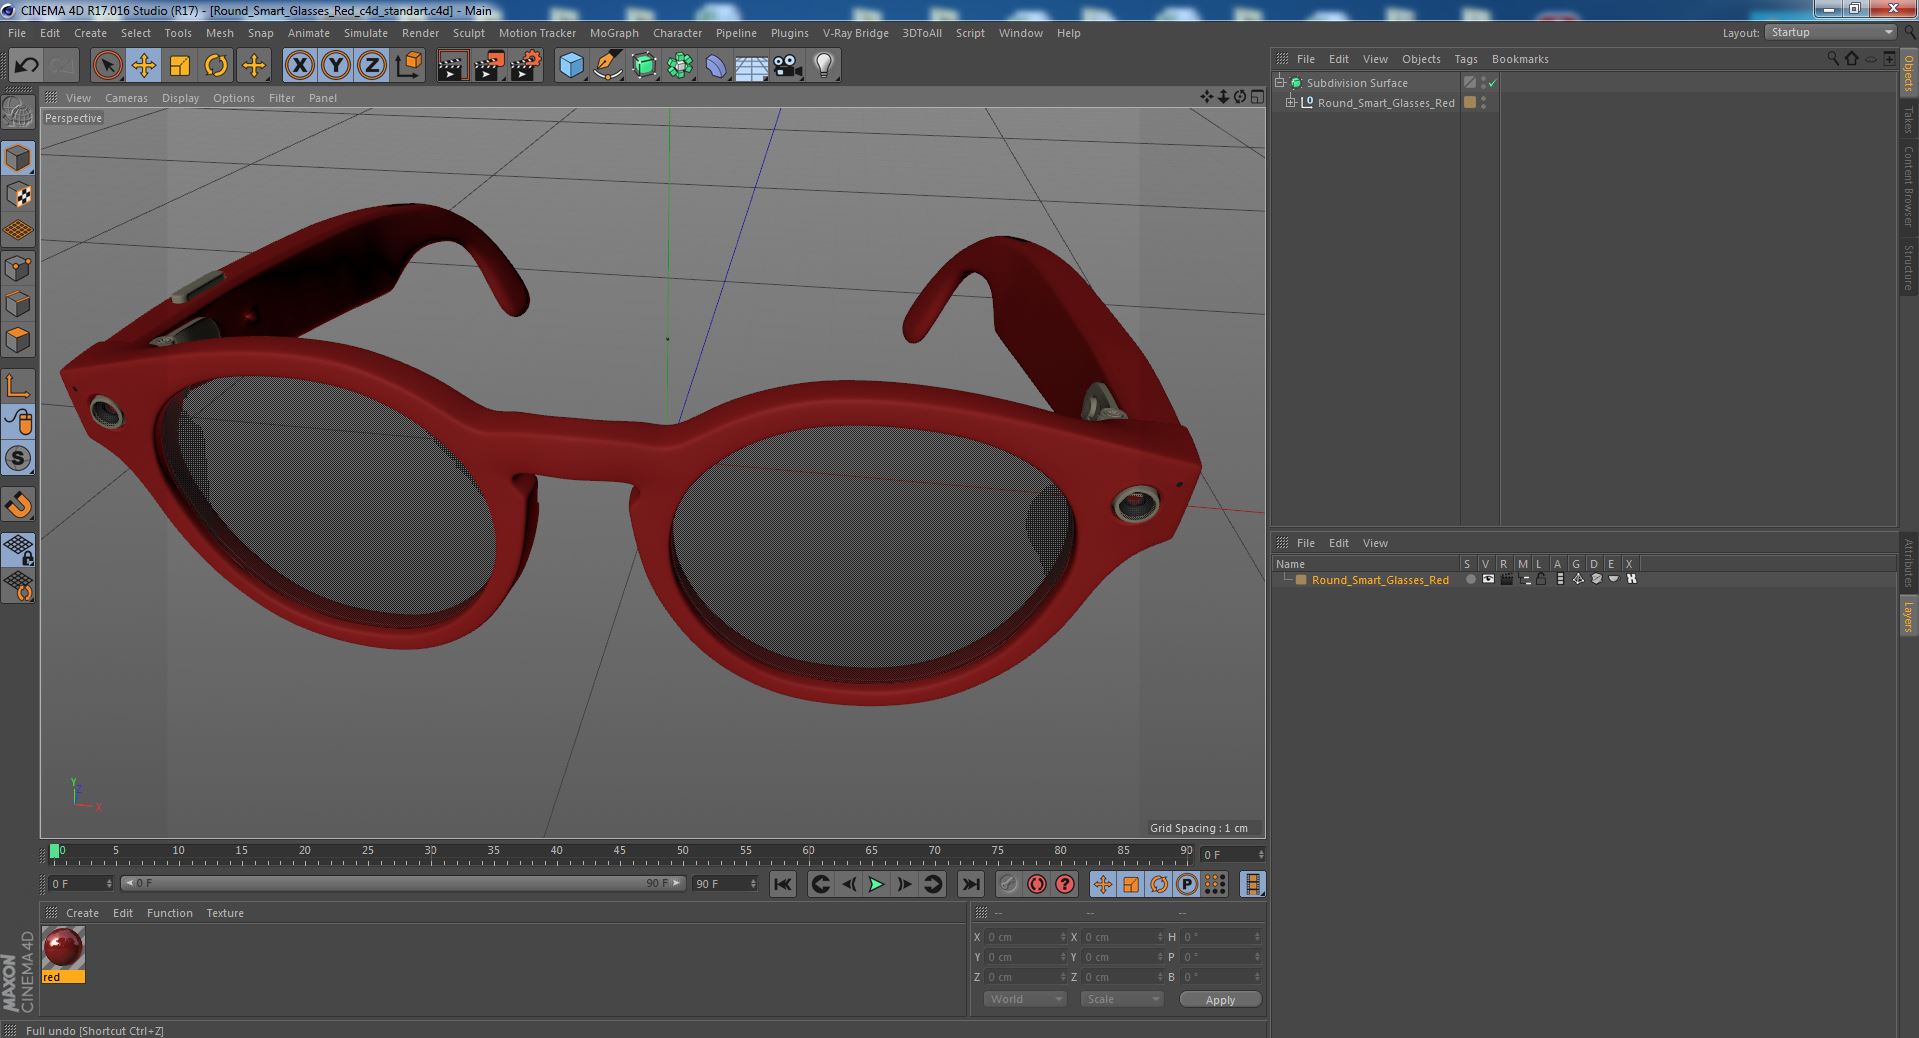Toggle record active objects button
The width and height of the screenshot is (1919, 1038).
(1008, 884)
